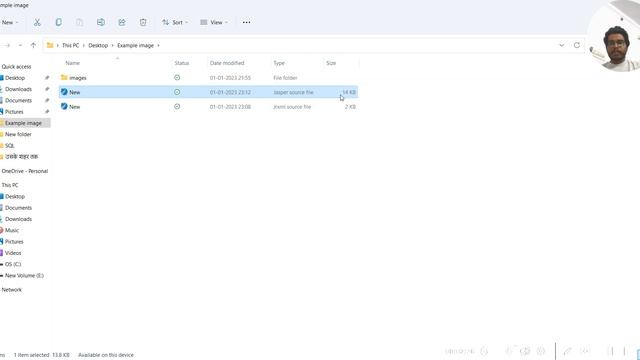The image size is (640, 360).
Task: Click 'Example image' in breadcrumb path
Action: pos(136,45)
